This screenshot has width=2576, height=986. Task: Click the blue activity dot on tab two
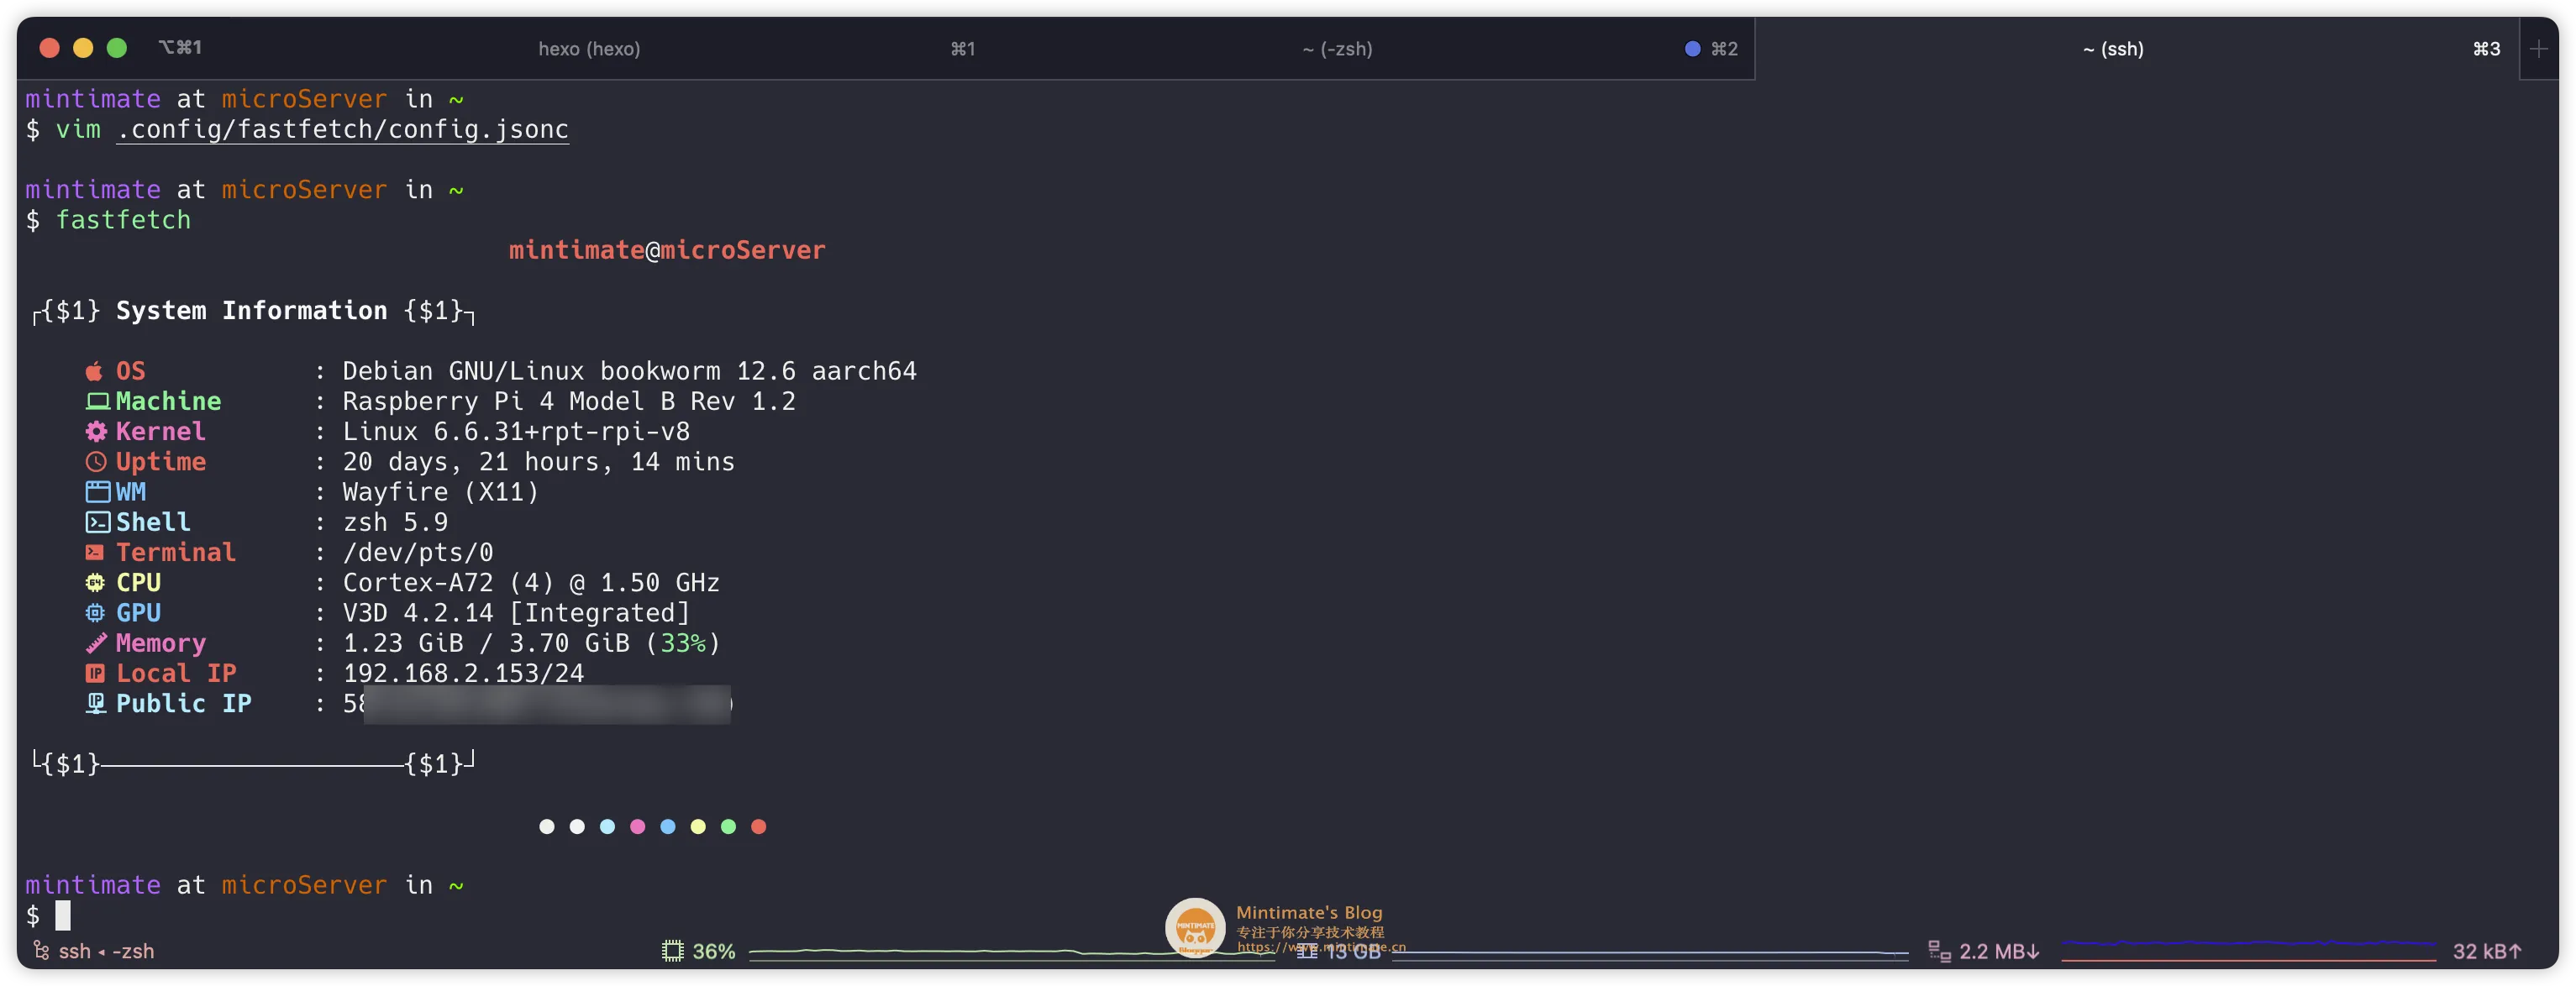click(x=1692, y=48)
